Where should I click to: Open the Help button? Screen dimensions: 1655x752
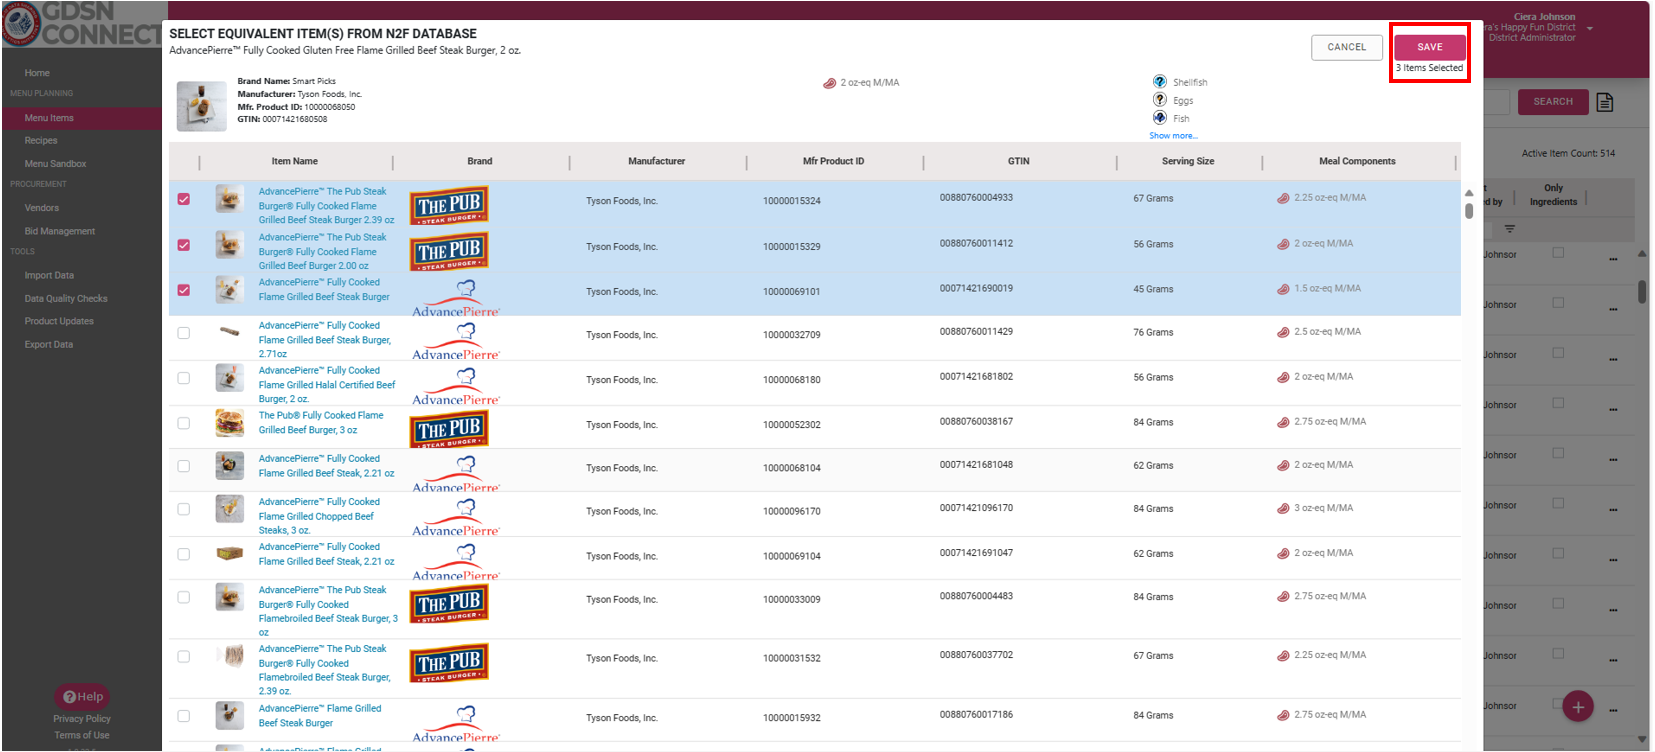[83, 697]
